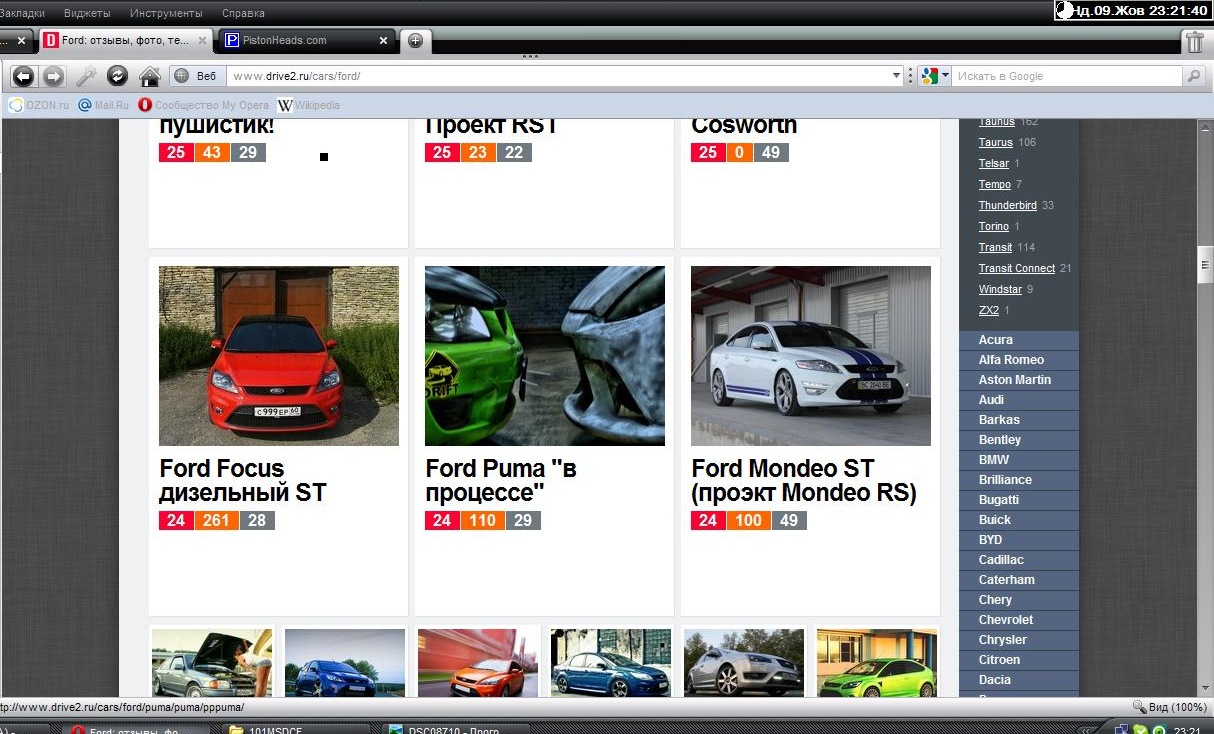Open the 101MSDCF folder in the taskbar
The width and height of the screenshot is (1214, 734).
tap(296, 728)
